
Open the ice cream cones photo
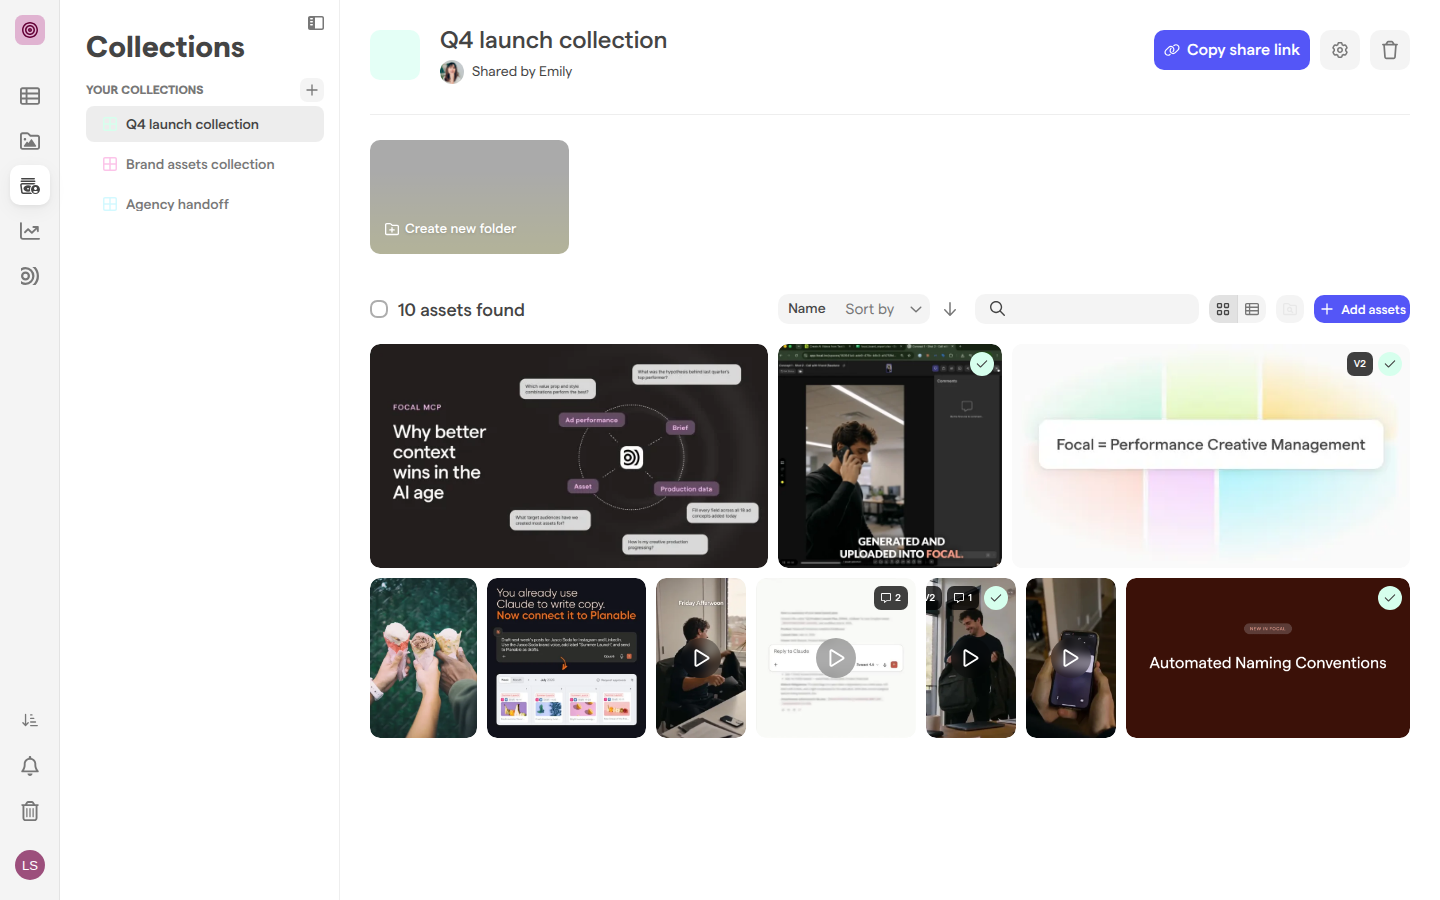point(423,658)
